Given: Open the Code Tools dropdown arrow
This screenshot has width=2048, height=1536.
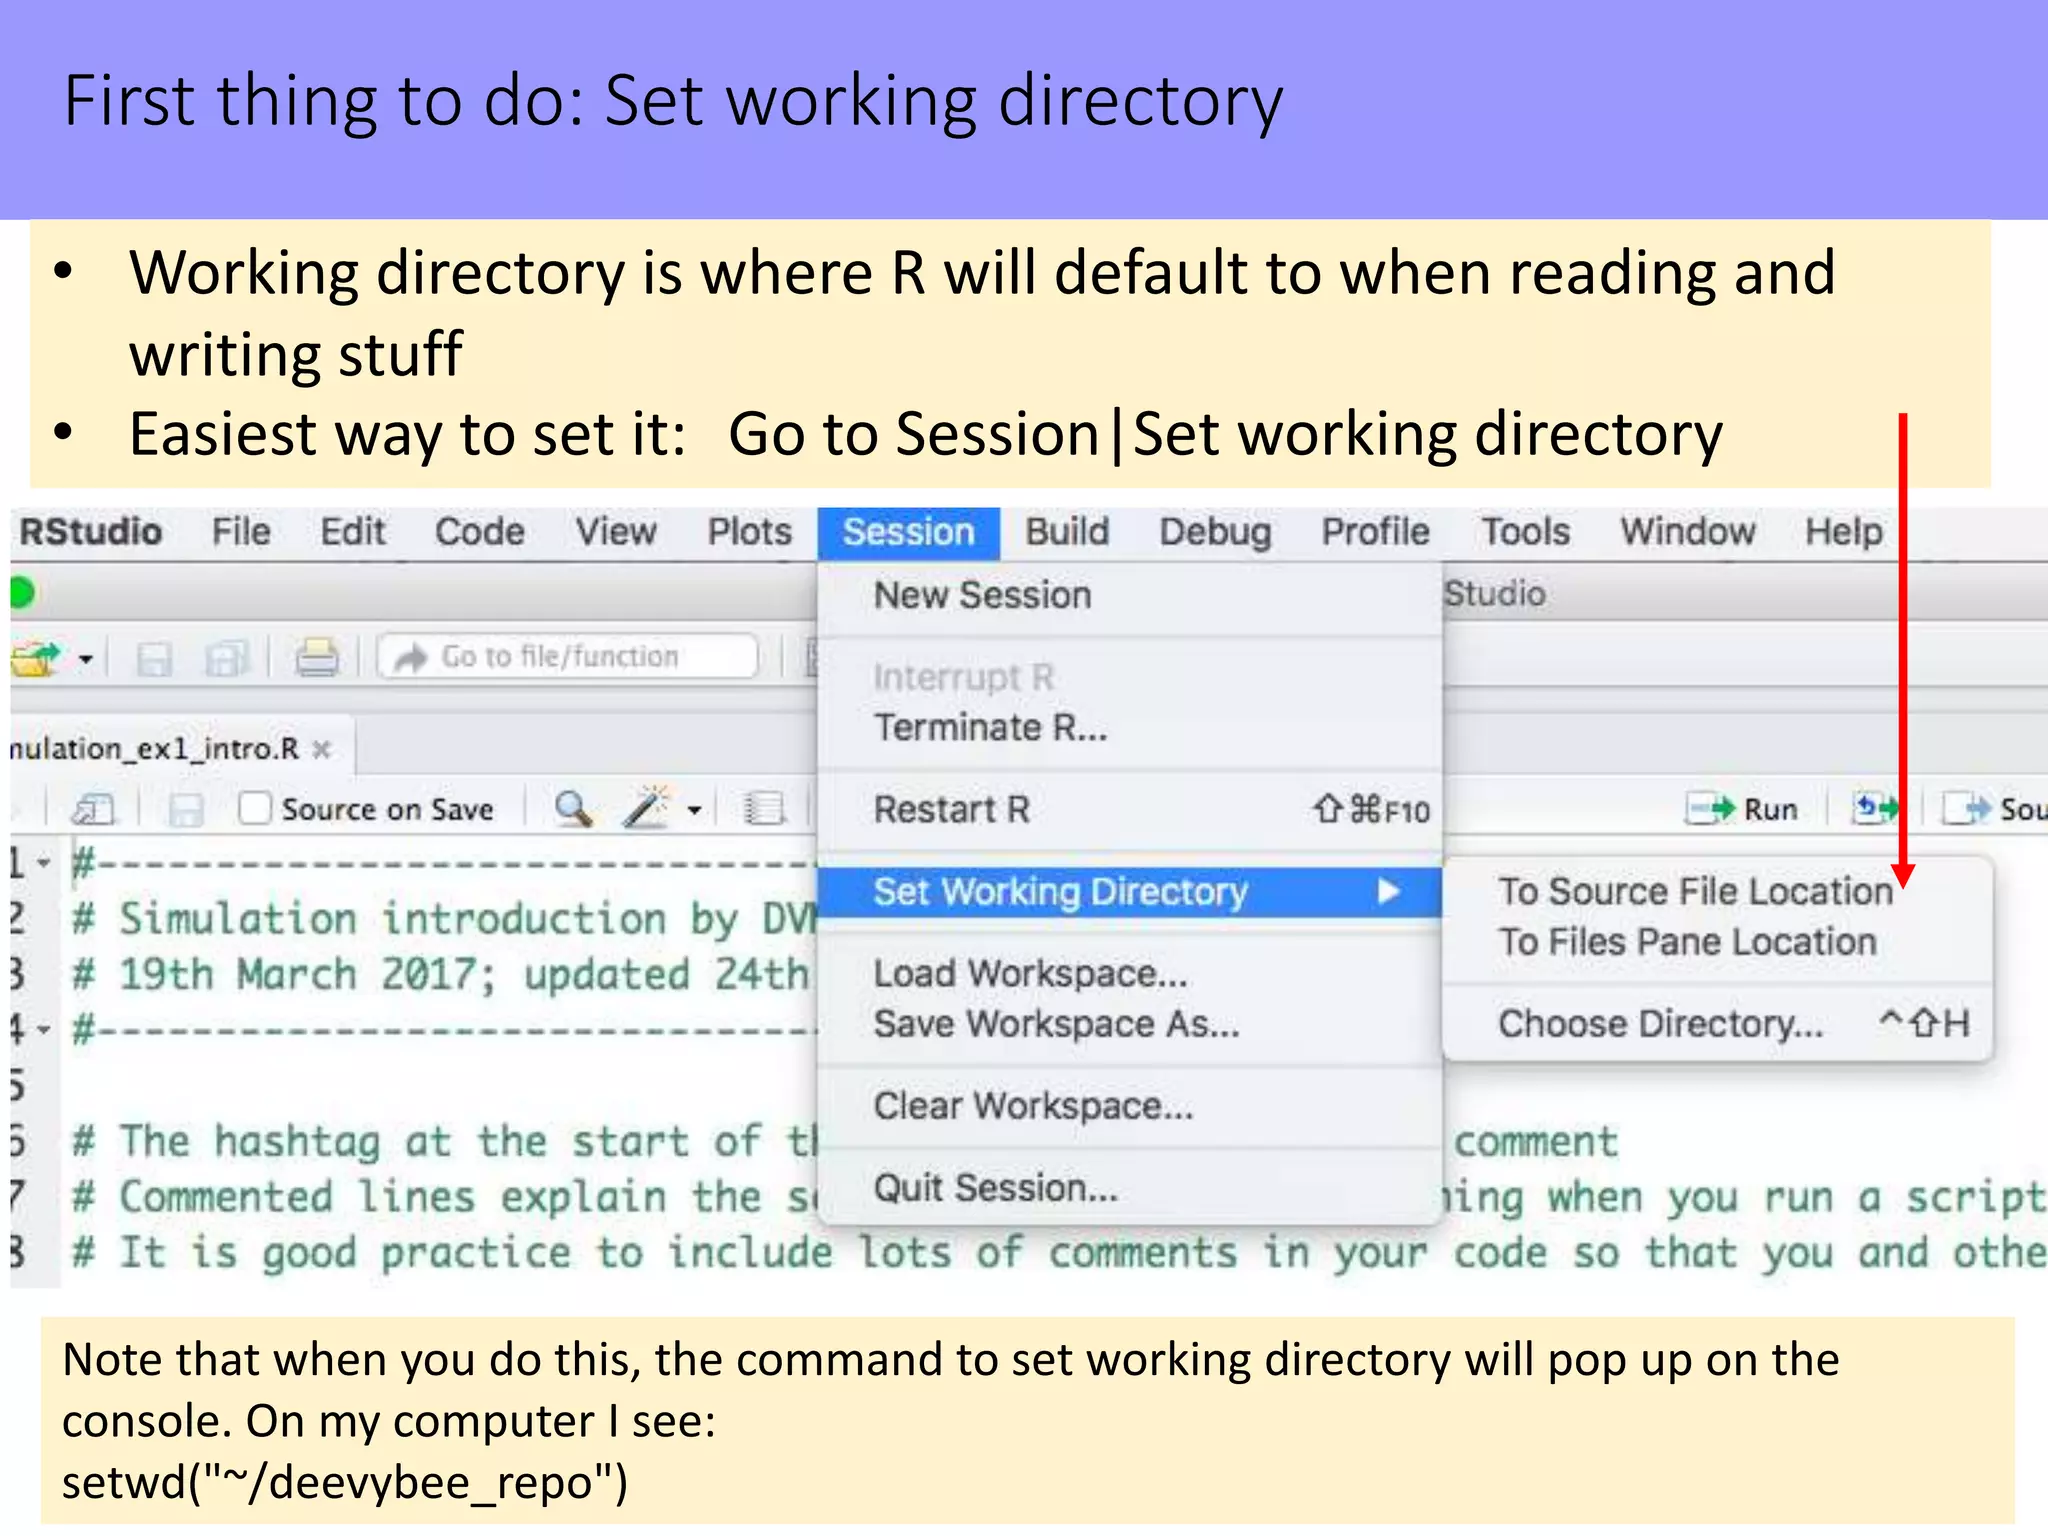Looking at the screenshot, I should click(x=695, y=810).
